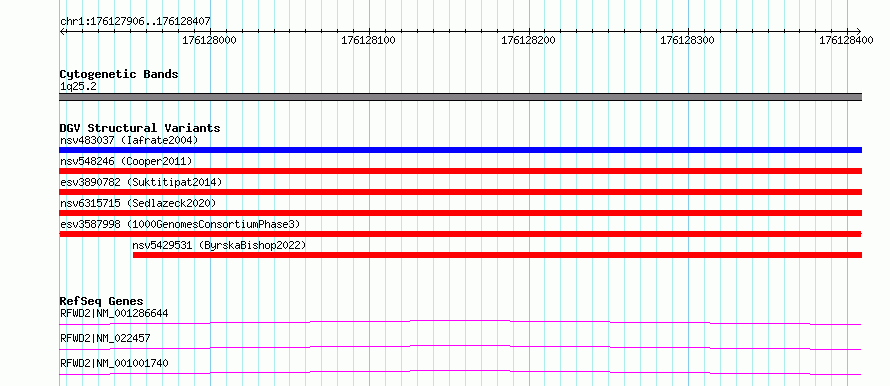The width and height of the screenshot is (890, 386).
Task: Click the red nsv6315715 variant bar
Action: (x=461, y=213)
